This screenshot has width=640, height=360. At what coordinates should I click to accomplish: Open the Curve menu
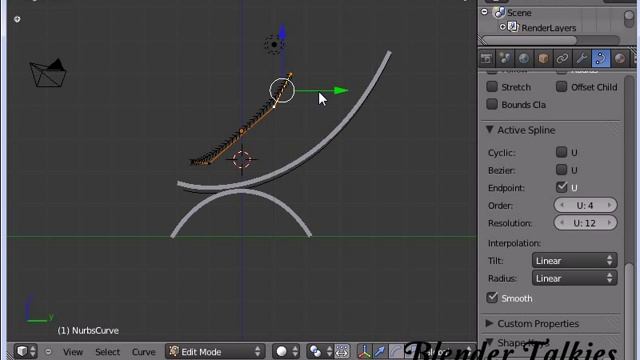tap(143, 352)
